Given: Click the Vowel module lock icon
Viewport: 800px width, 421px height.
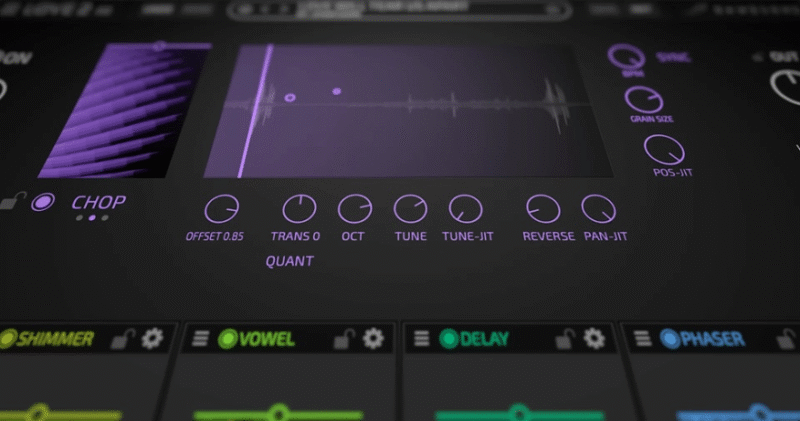Looking at the screenshot, I should [344, 339].
